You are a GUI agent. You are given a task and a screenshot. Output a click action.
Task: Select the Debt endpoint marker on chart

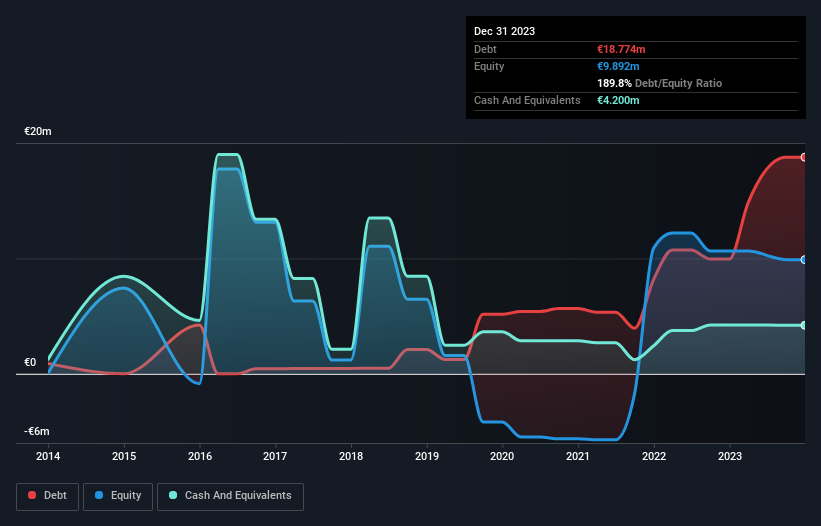pyautogui.click(x=804, y=157)
